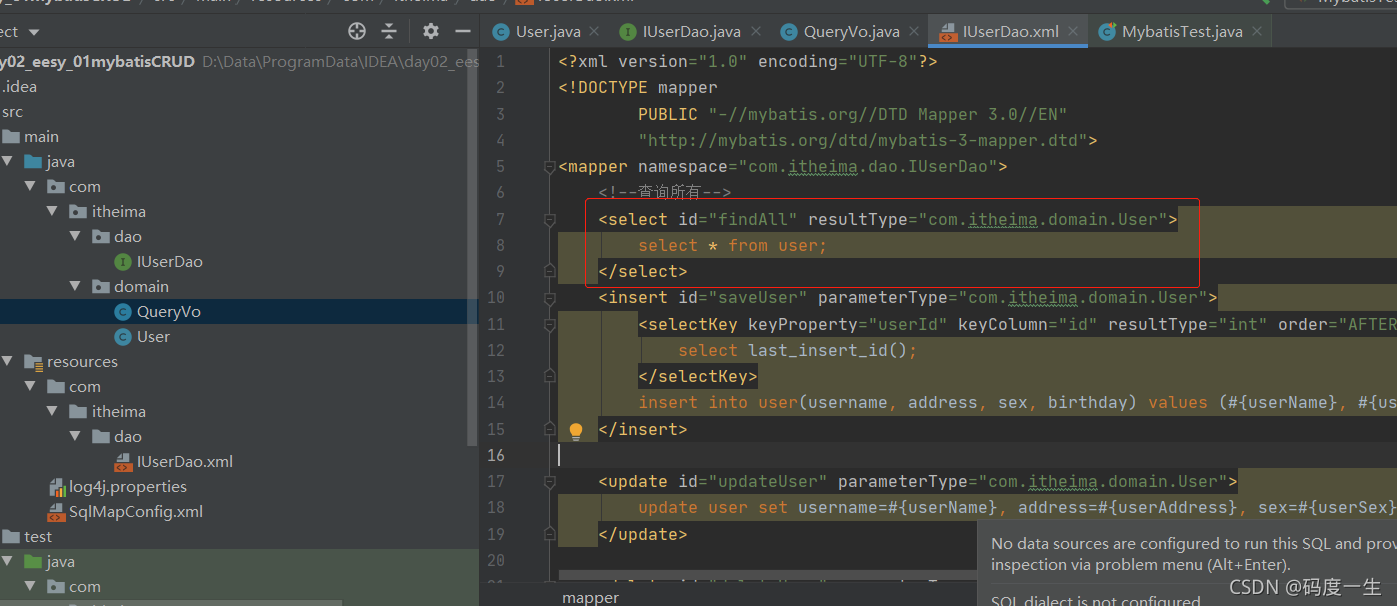Click the light bulb intention icon
The width and height of the screenshot is (1397, 606).
576,430
